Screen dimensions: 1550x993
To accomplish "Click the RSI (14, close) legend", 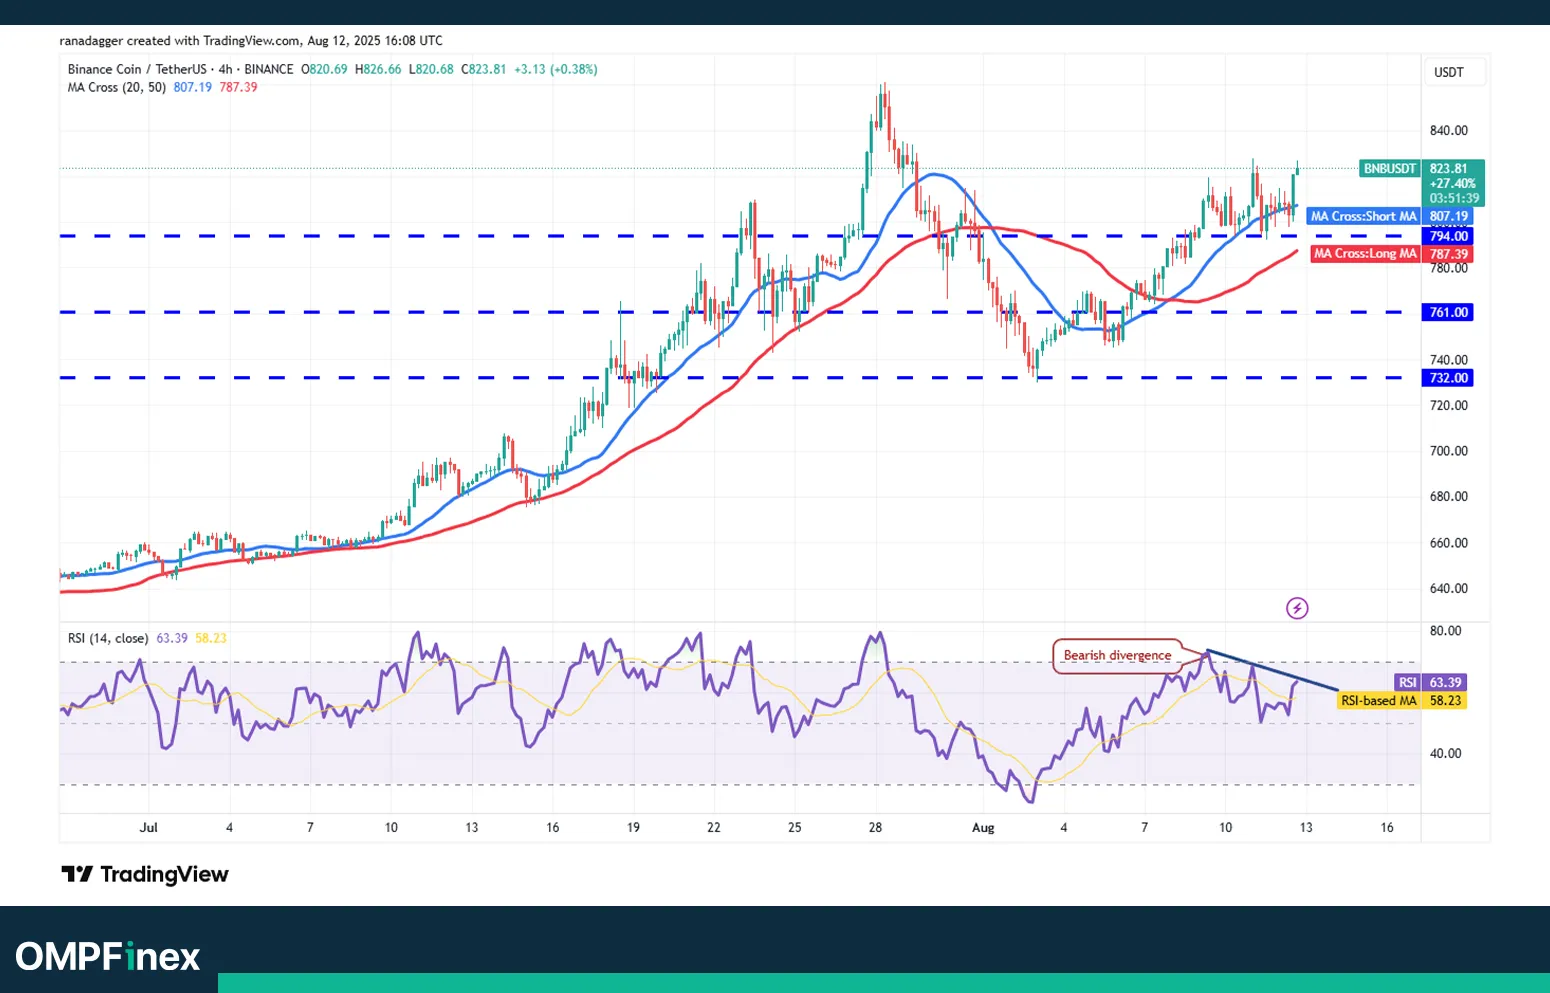I will point(108,638).
